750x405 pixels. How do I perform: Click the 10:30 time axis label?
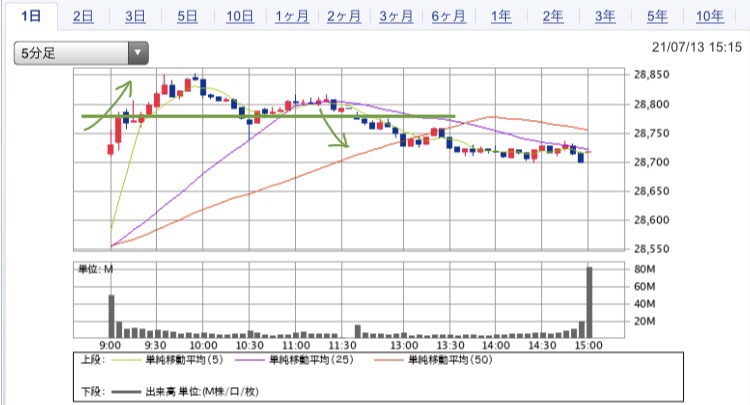tap(249, 345)
